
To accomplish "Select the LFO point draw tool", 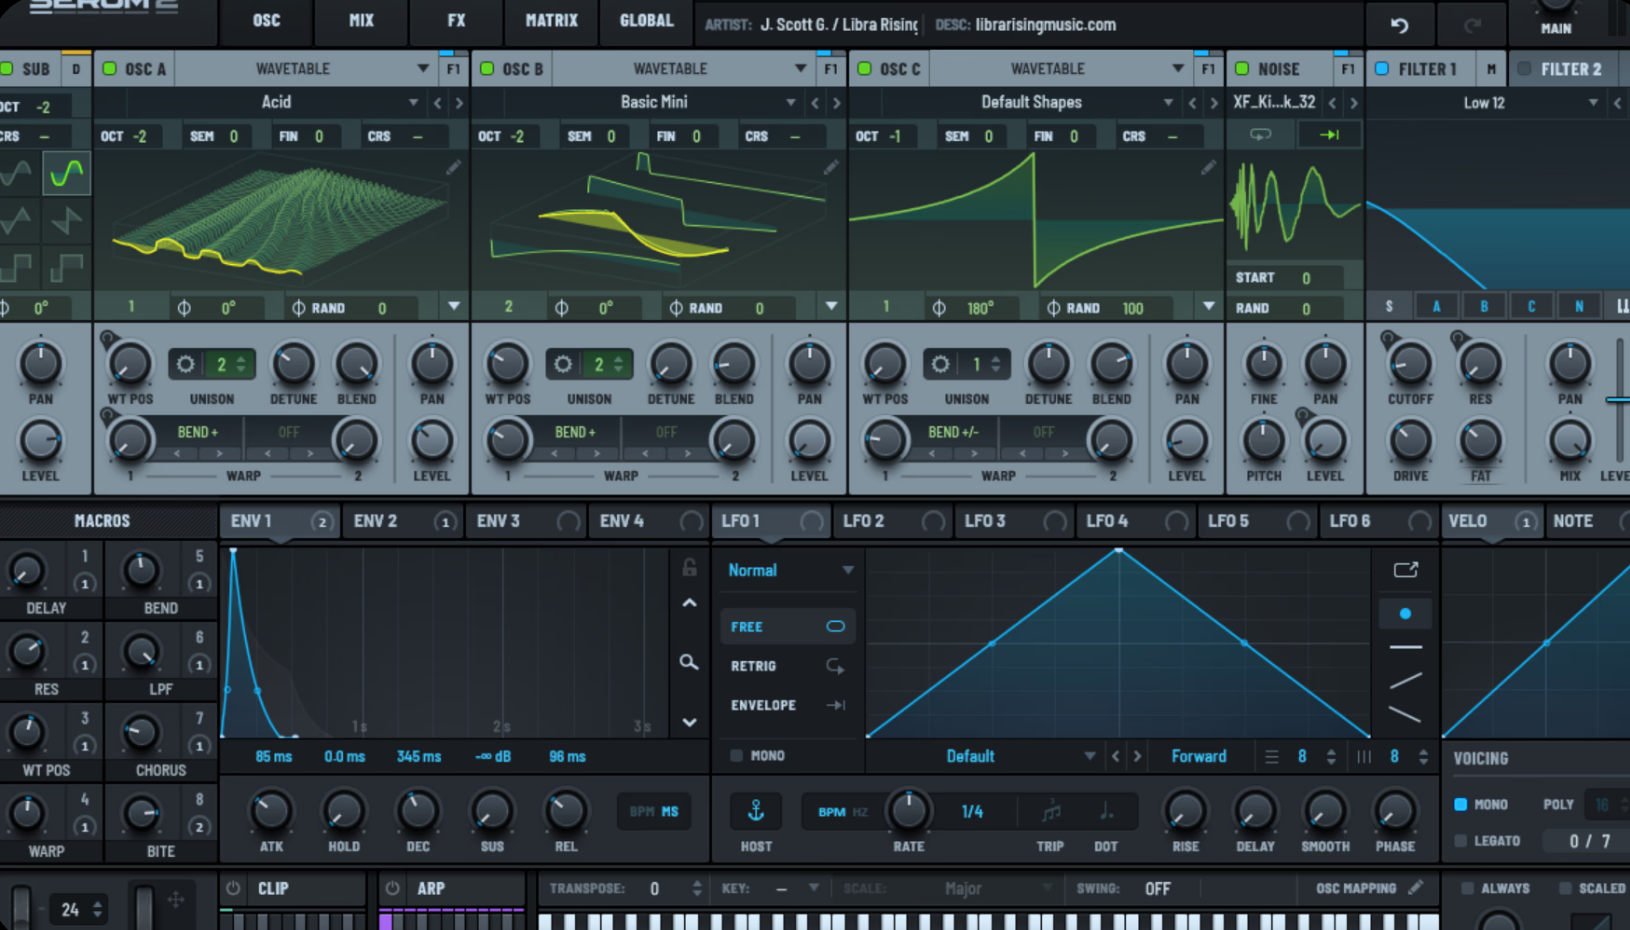I will (1405, 613).
